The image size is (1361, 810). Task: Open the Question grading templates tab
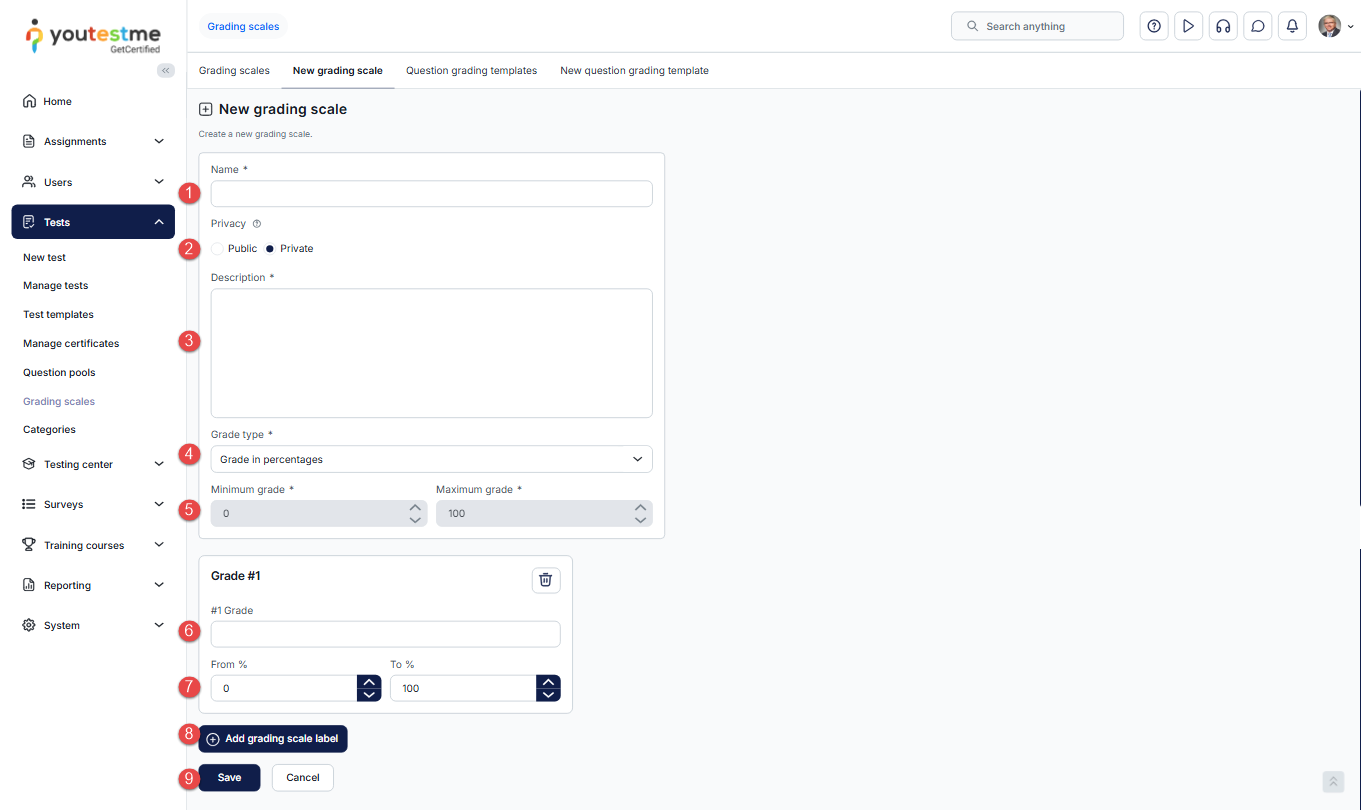(x=472, y=71)
